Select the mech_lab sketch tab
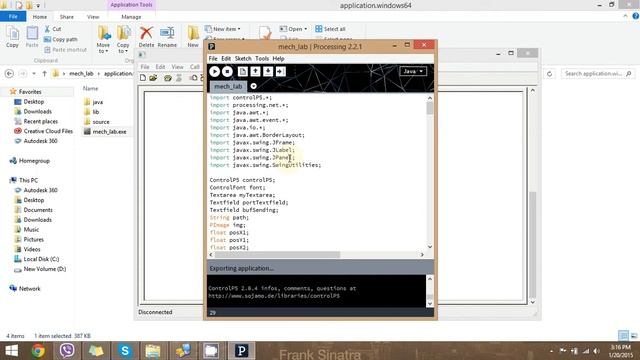Screen dimensions: 640x360 (x=228, y=87)
